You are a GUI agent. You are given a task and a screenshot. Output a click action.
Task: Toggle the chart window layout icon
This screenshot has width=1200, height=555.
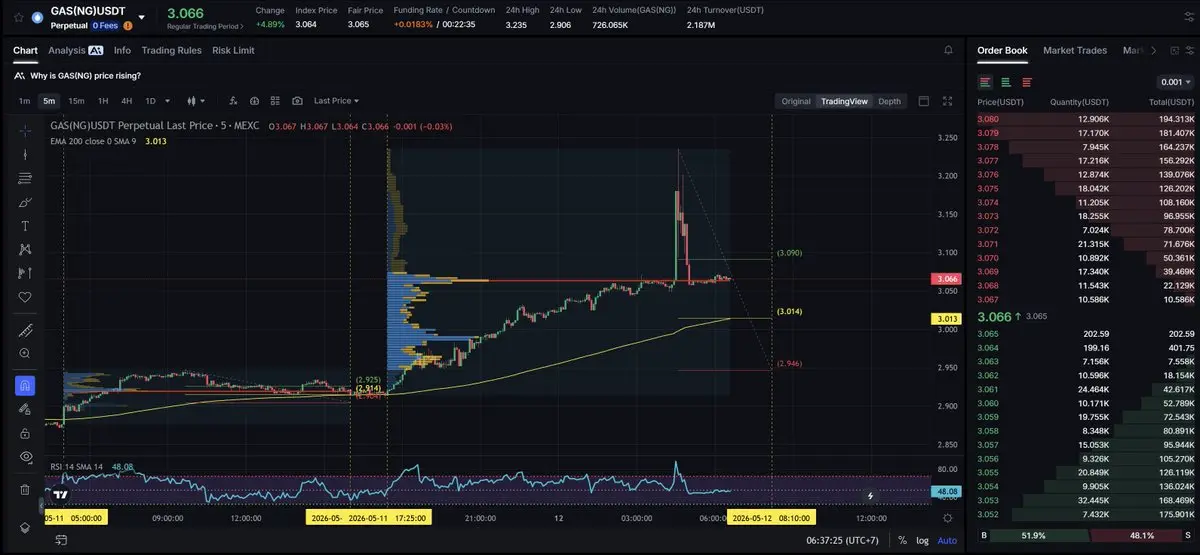click(923, 101)
